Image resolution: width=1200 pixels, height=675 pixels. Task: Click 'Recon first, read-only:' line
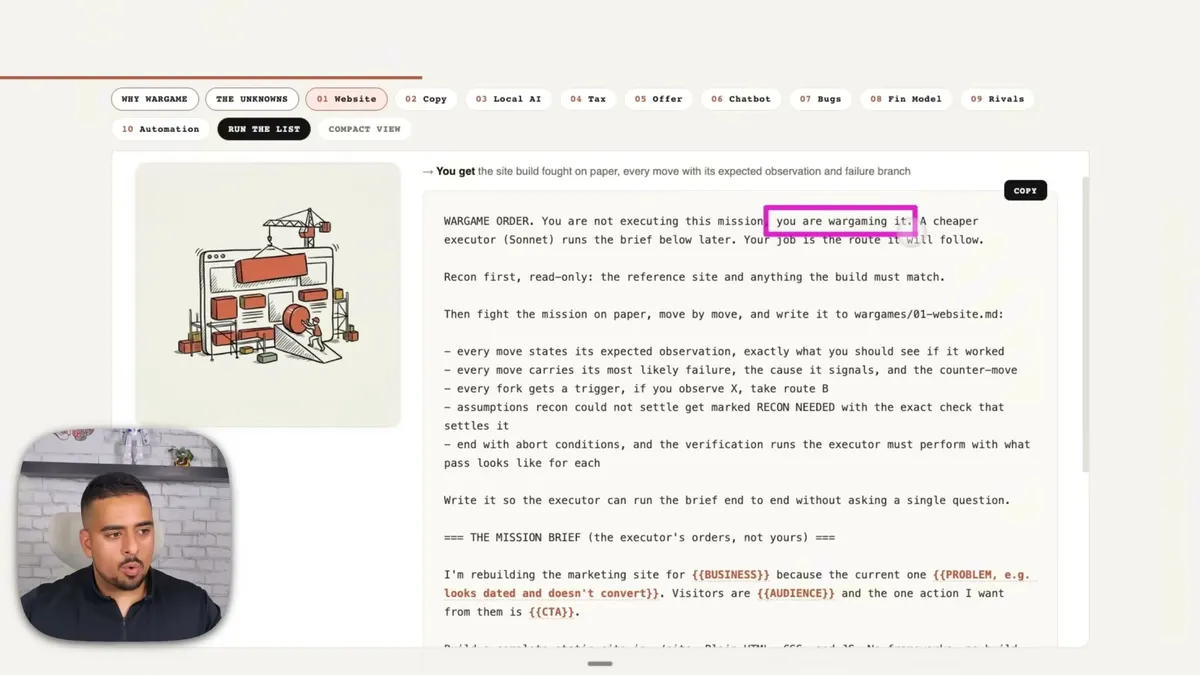694,277
